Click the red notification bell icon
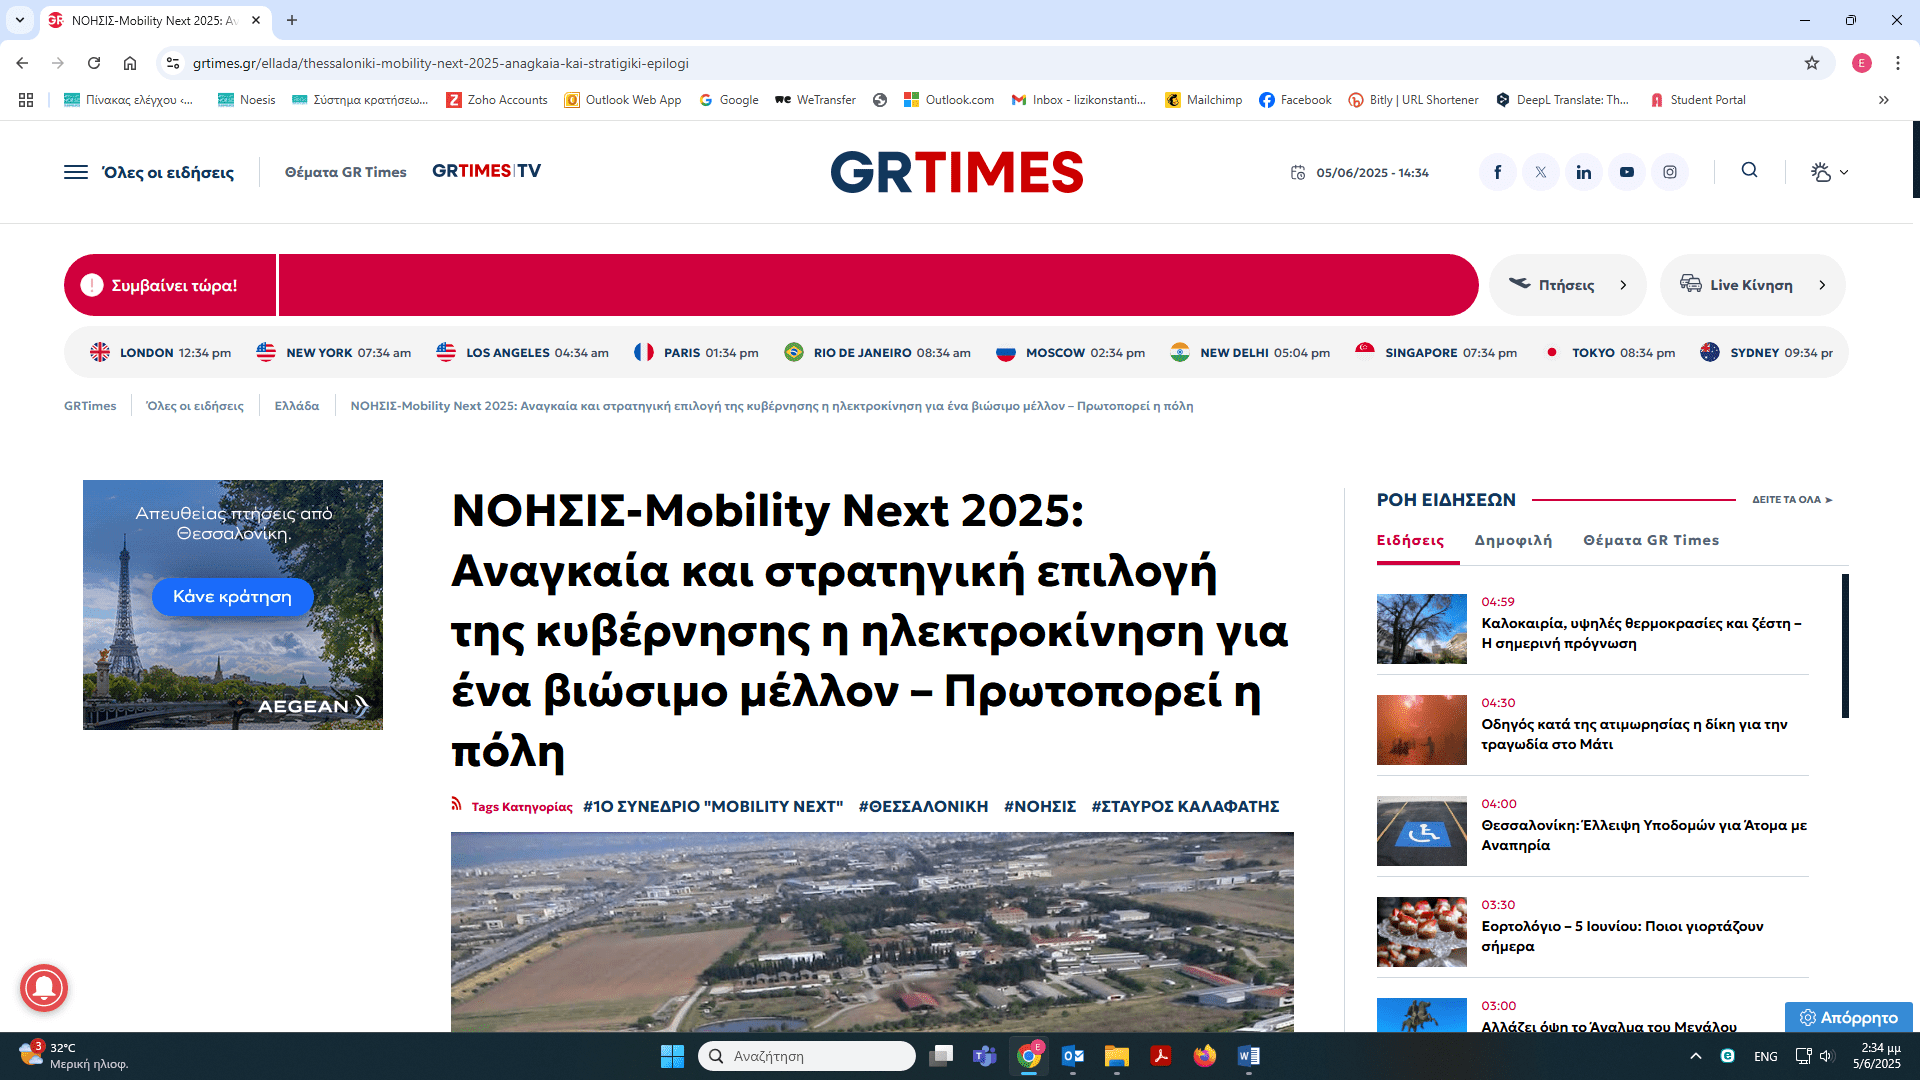The image size is (1920, 1080). pyautogui.click(x=44, y=988)
